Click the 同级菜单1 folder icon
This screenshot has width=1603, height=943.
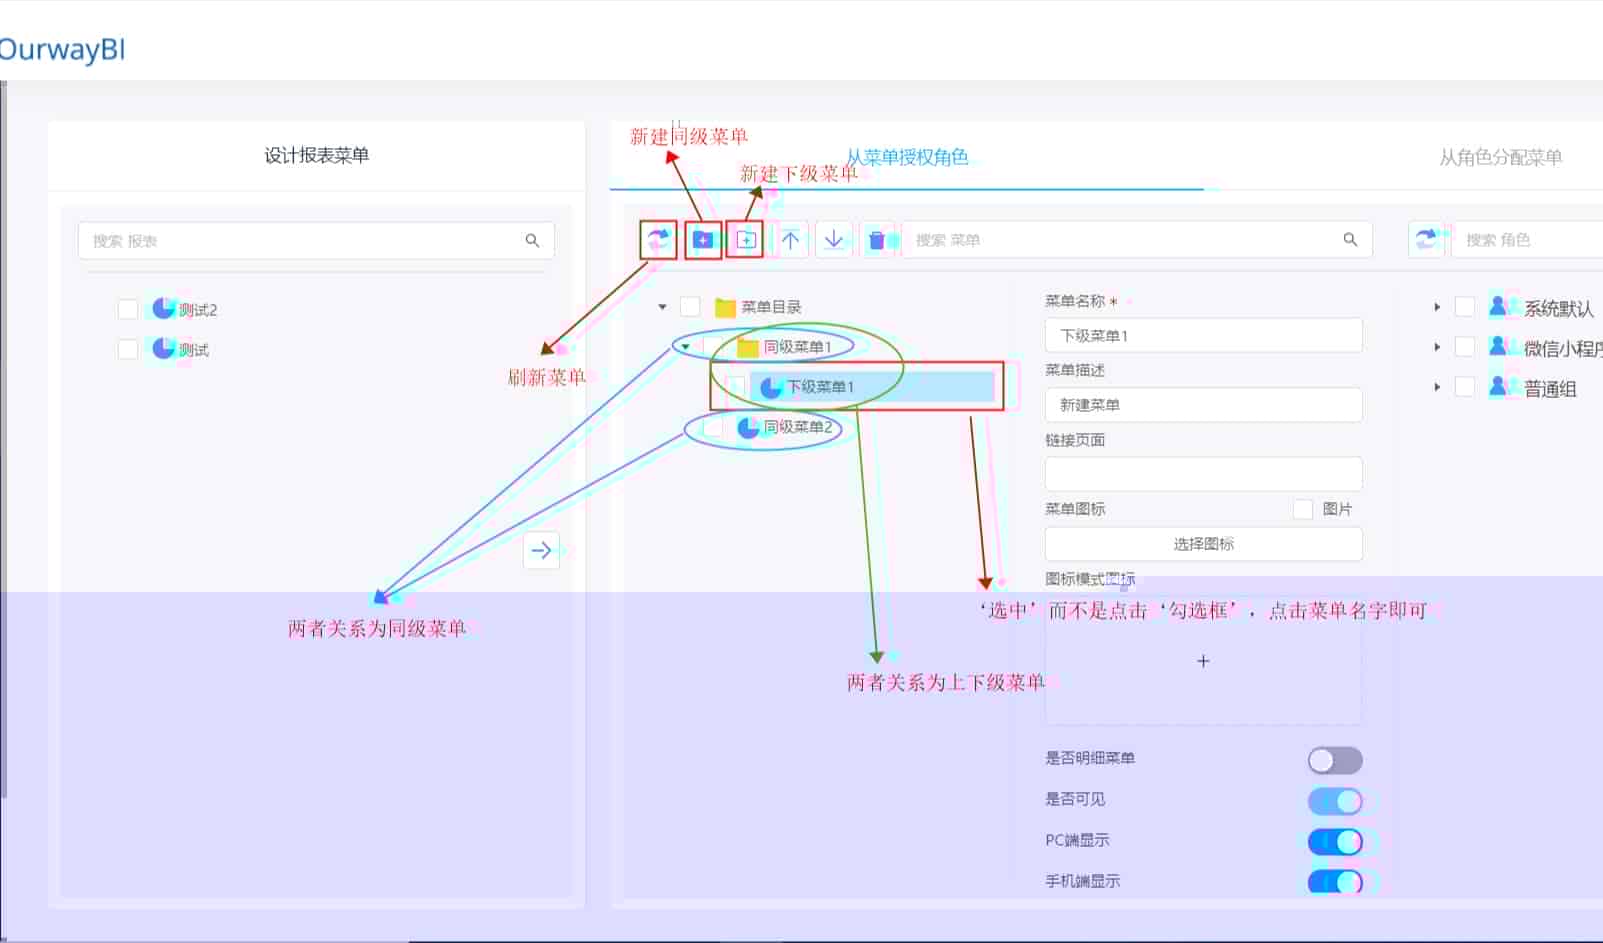(748, 347)
